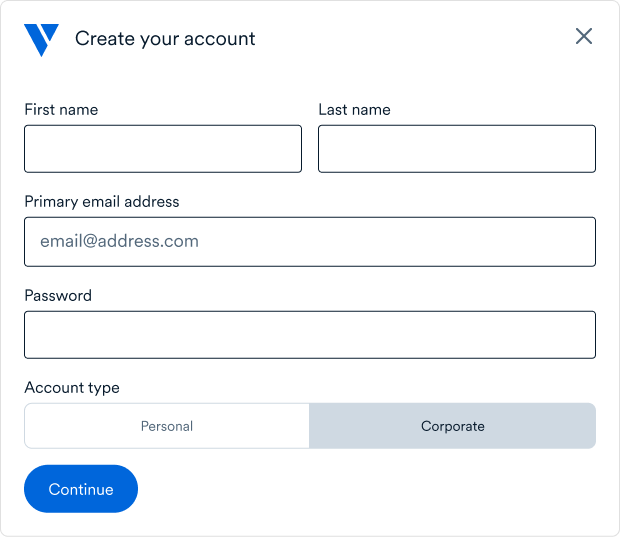
Task: Click the "Password" label text
Action: click(58, 296)
